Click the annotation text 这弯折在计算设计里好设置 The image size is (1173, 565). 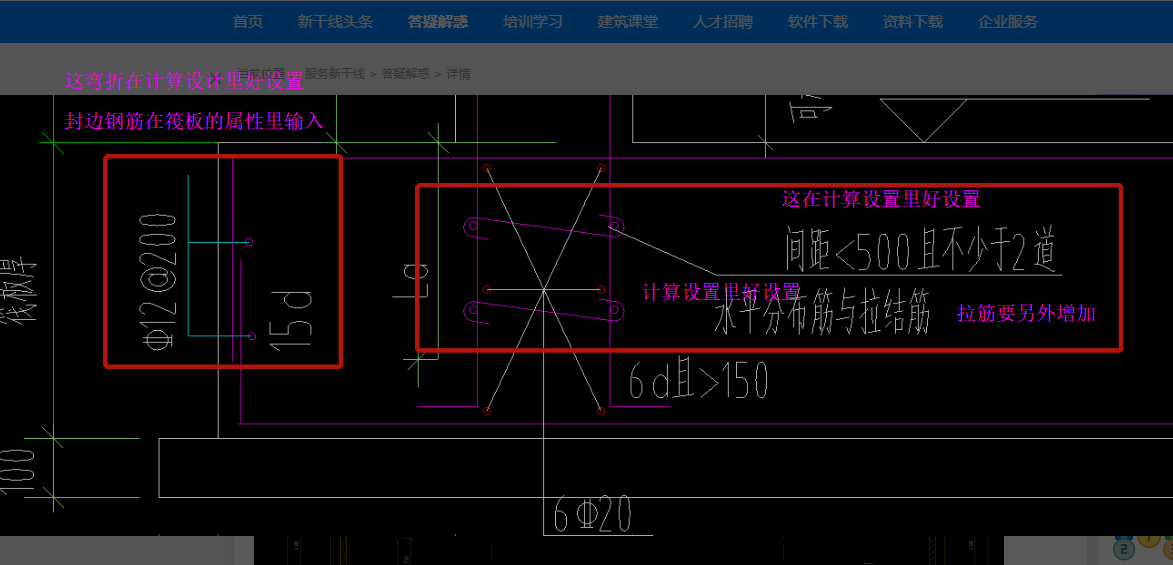click(x=184, y=81)
